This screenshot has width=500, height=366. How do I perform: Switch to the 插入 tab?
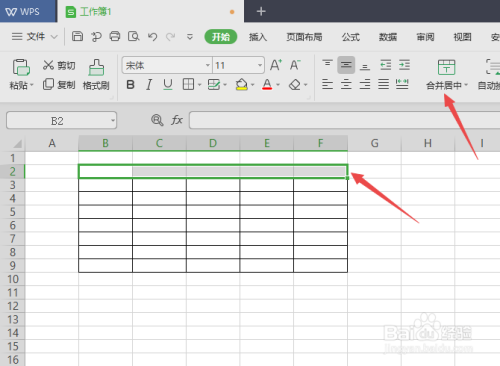258,37
